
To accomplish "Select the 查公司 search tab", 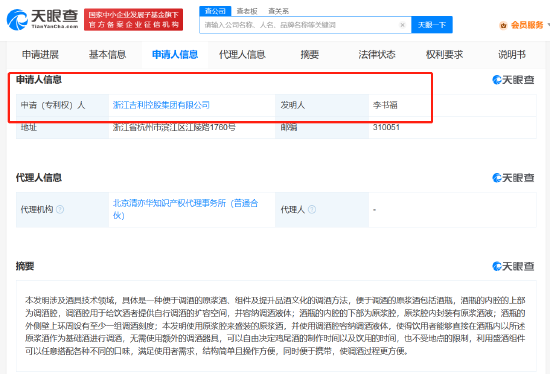I will tap(215, 11).
